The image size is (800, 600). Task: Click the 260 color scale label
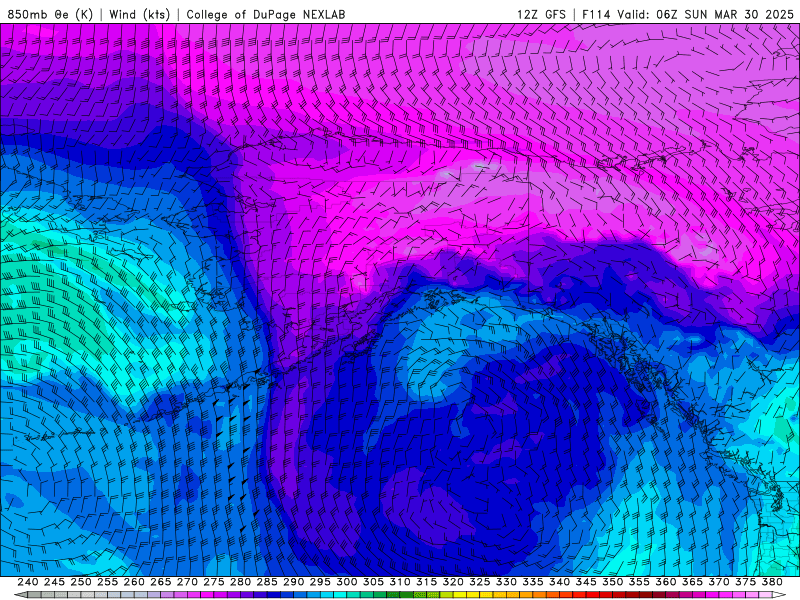coord(134,582)
